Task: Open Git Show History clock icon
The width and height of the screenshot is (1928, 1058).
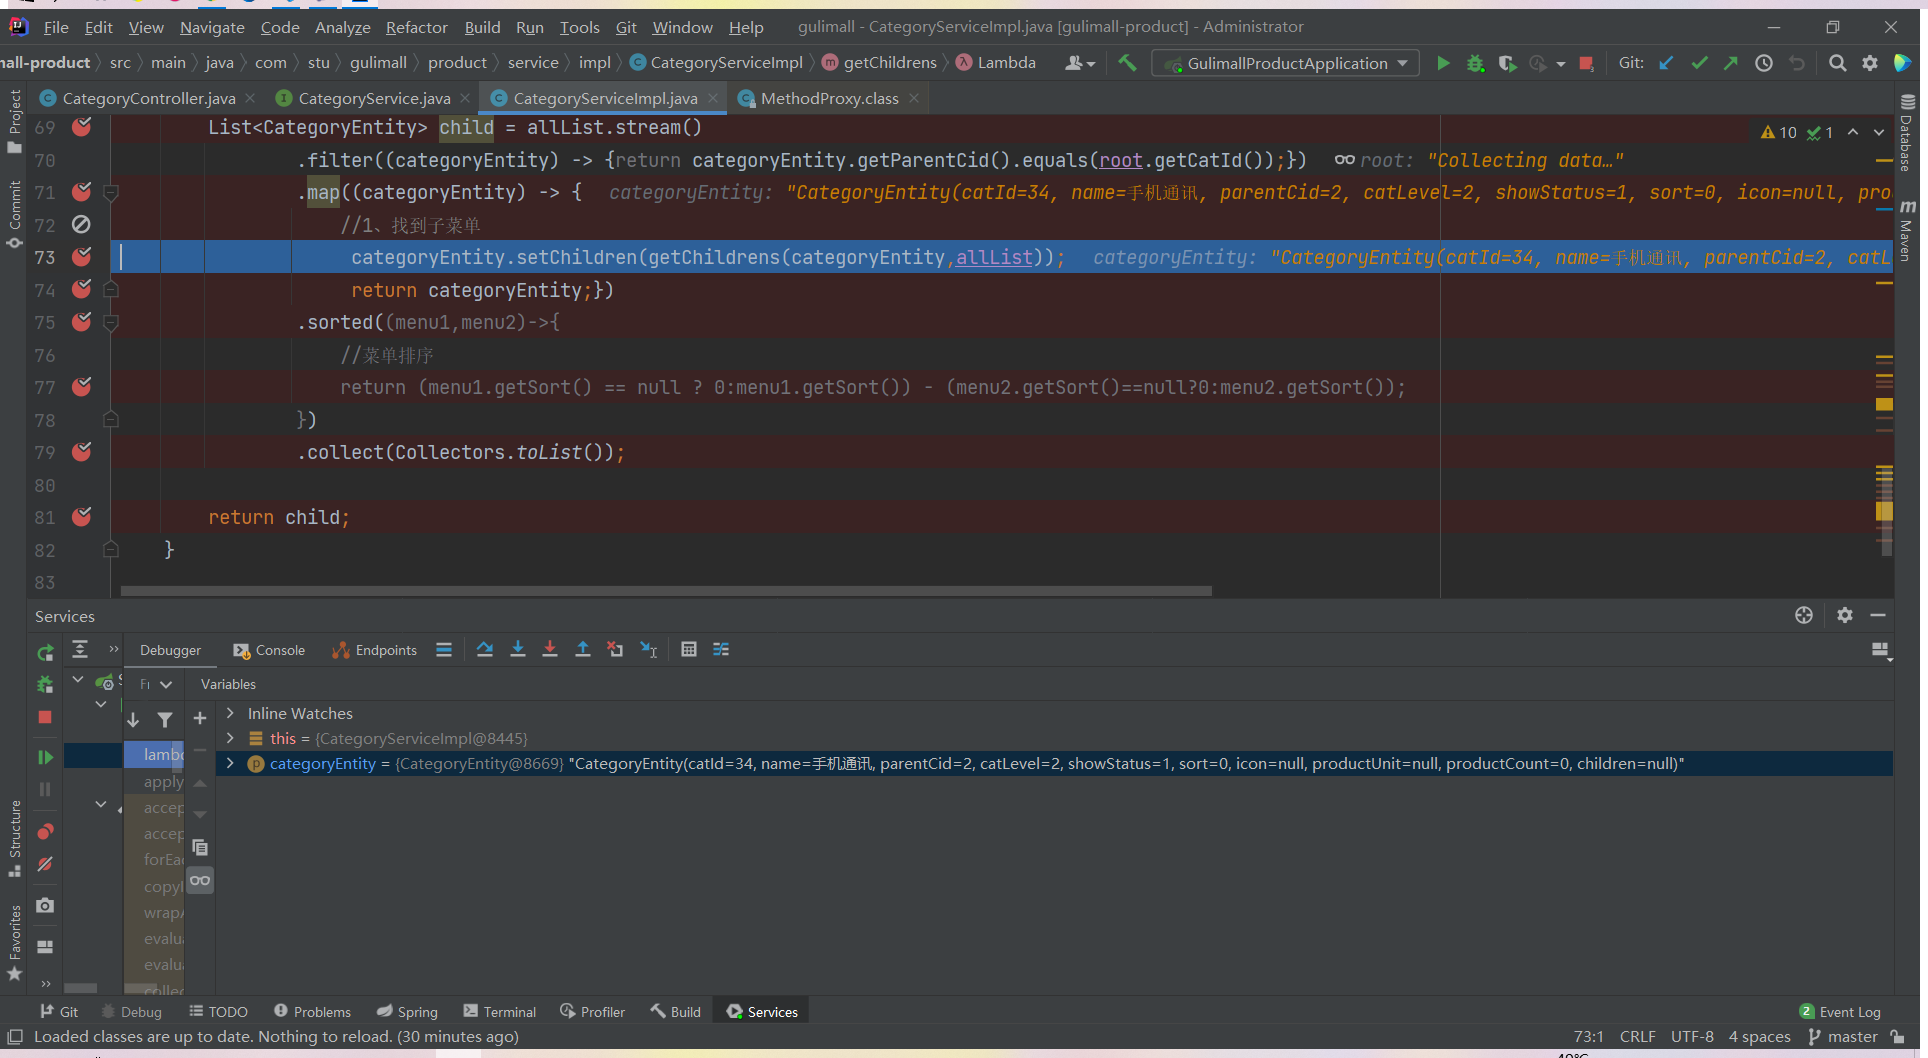Action: 1764,63
